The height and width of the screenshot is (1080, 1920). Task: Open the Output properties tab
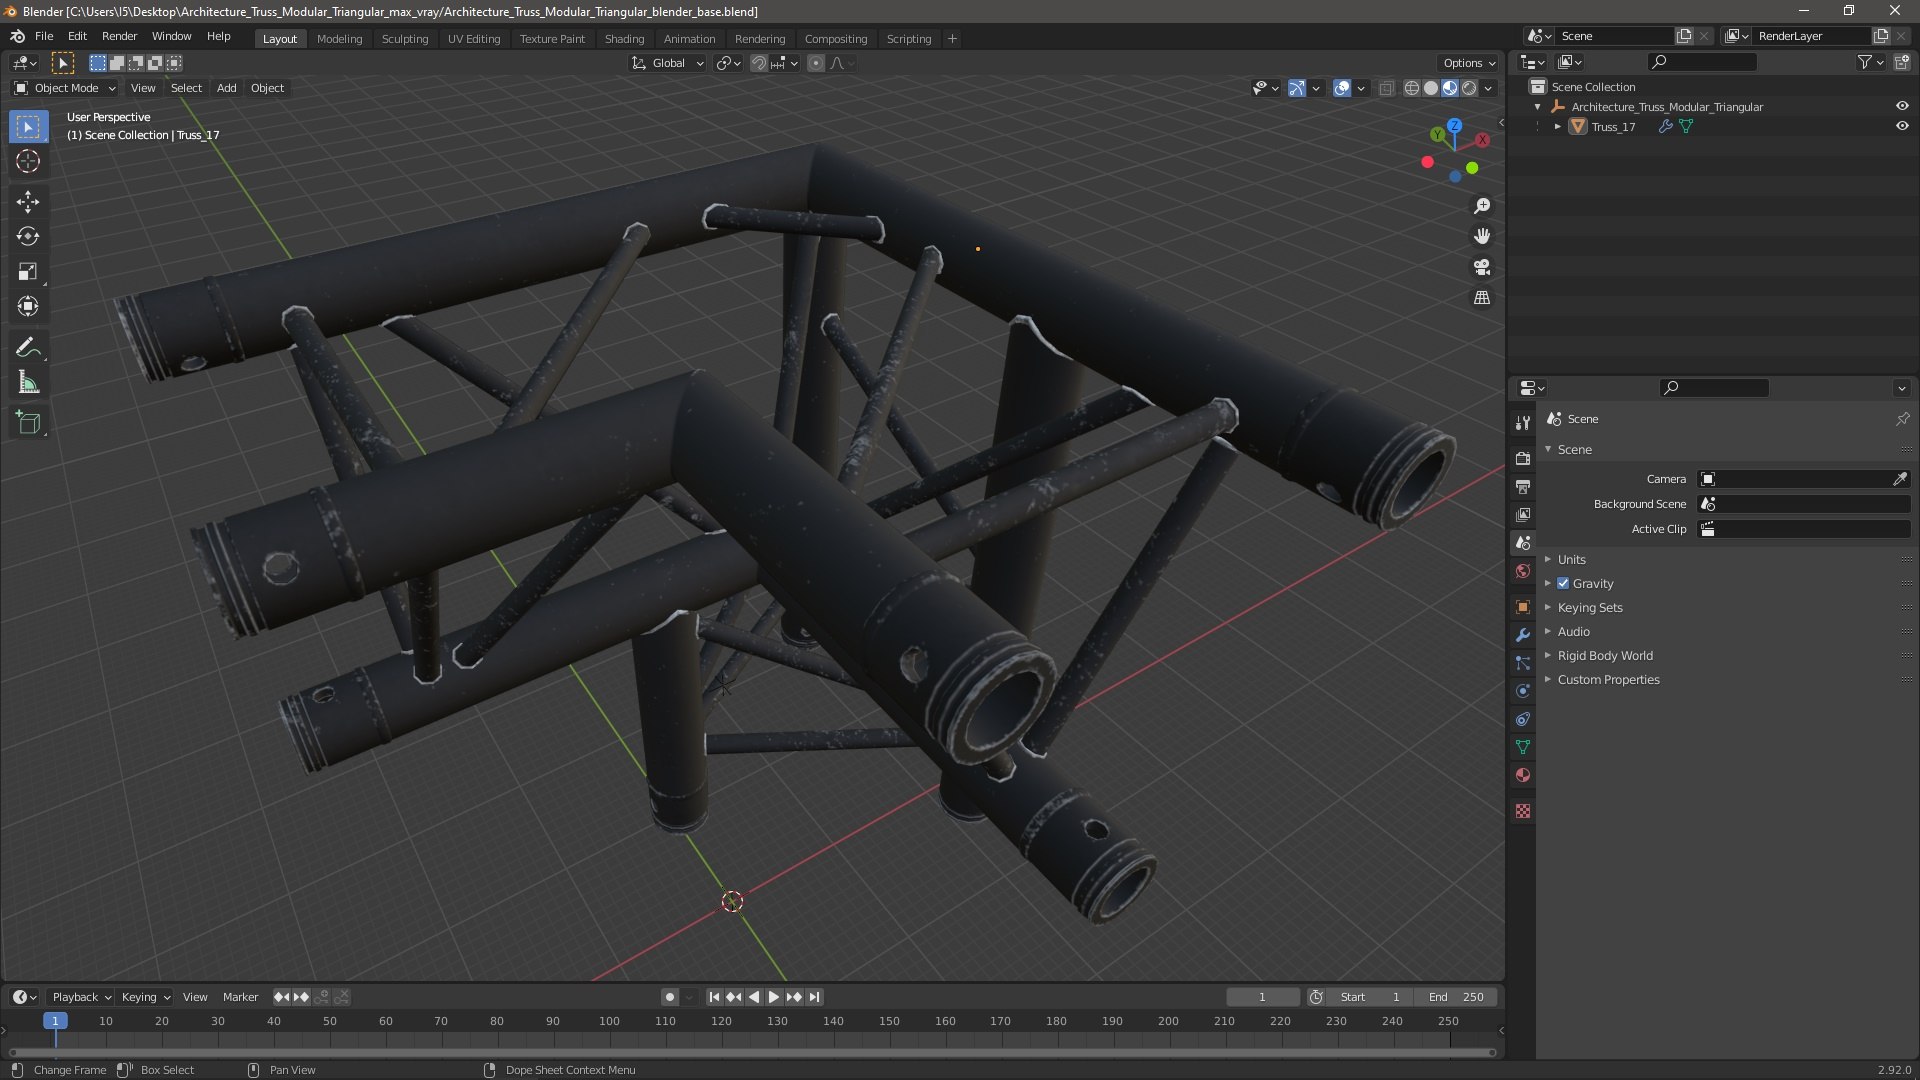click(x=1523, y=487)
